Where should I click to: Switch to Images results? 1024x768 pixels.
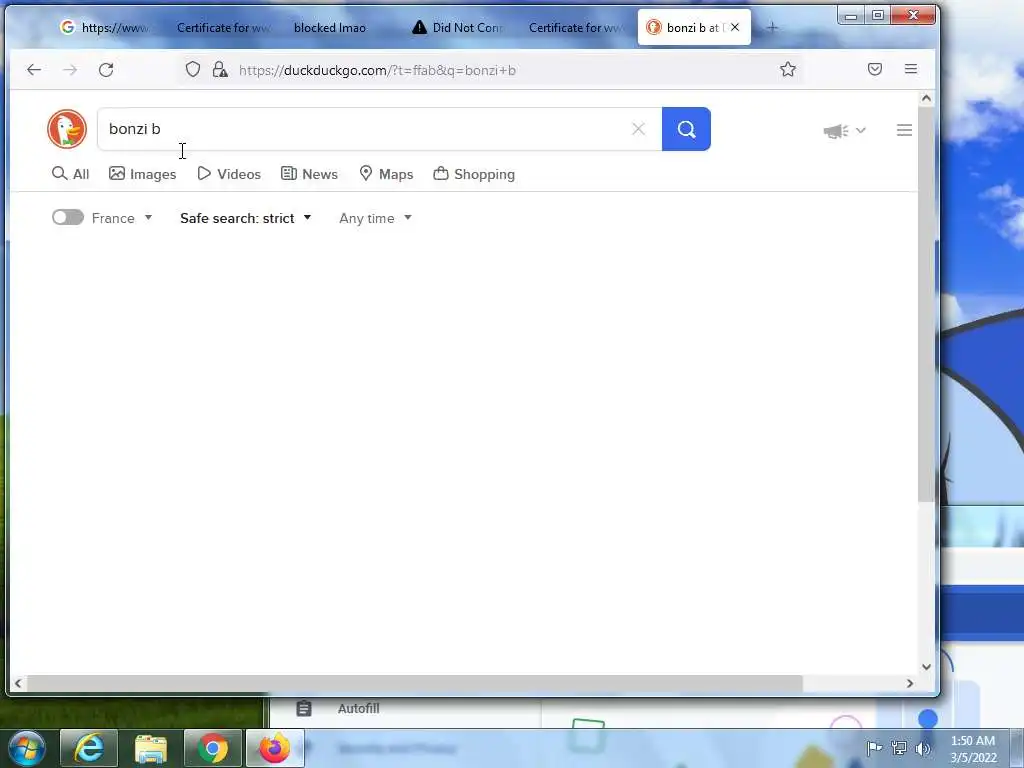(x=142, y=174)
